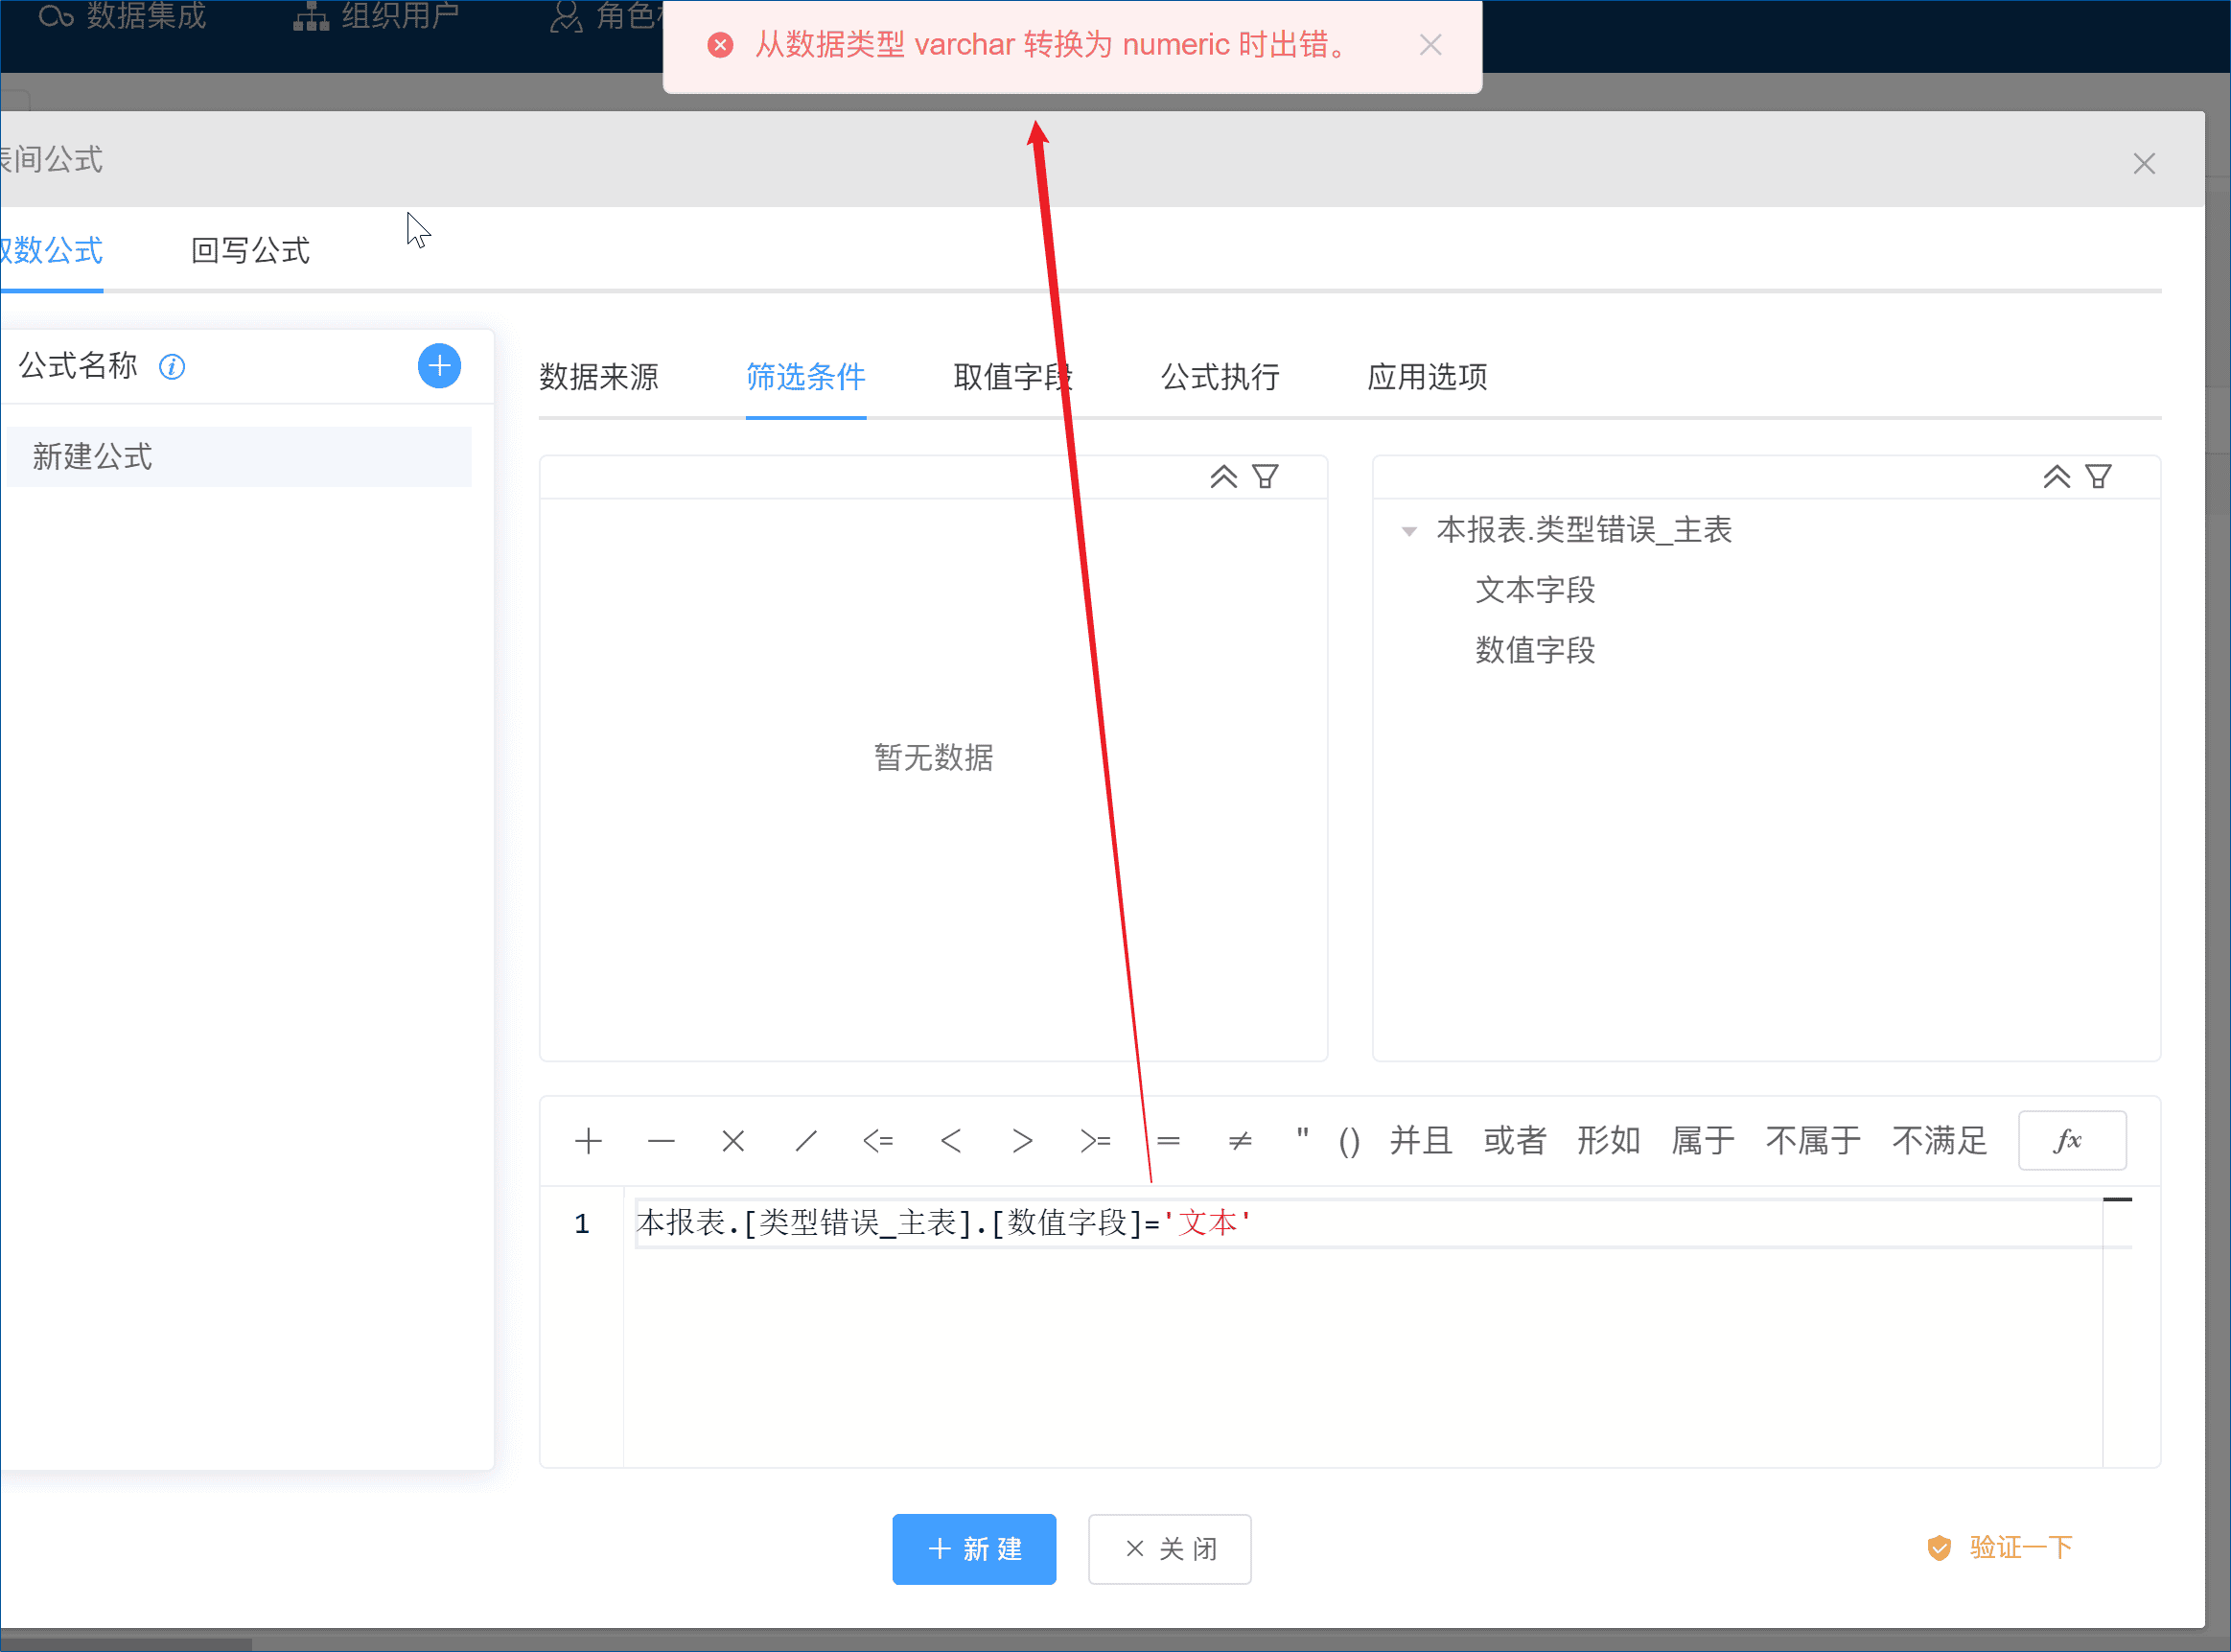This screenshot has width=2231, height=1652.
Task: Click the filter icon in the left panel
Action: (x=1265, y=477)
